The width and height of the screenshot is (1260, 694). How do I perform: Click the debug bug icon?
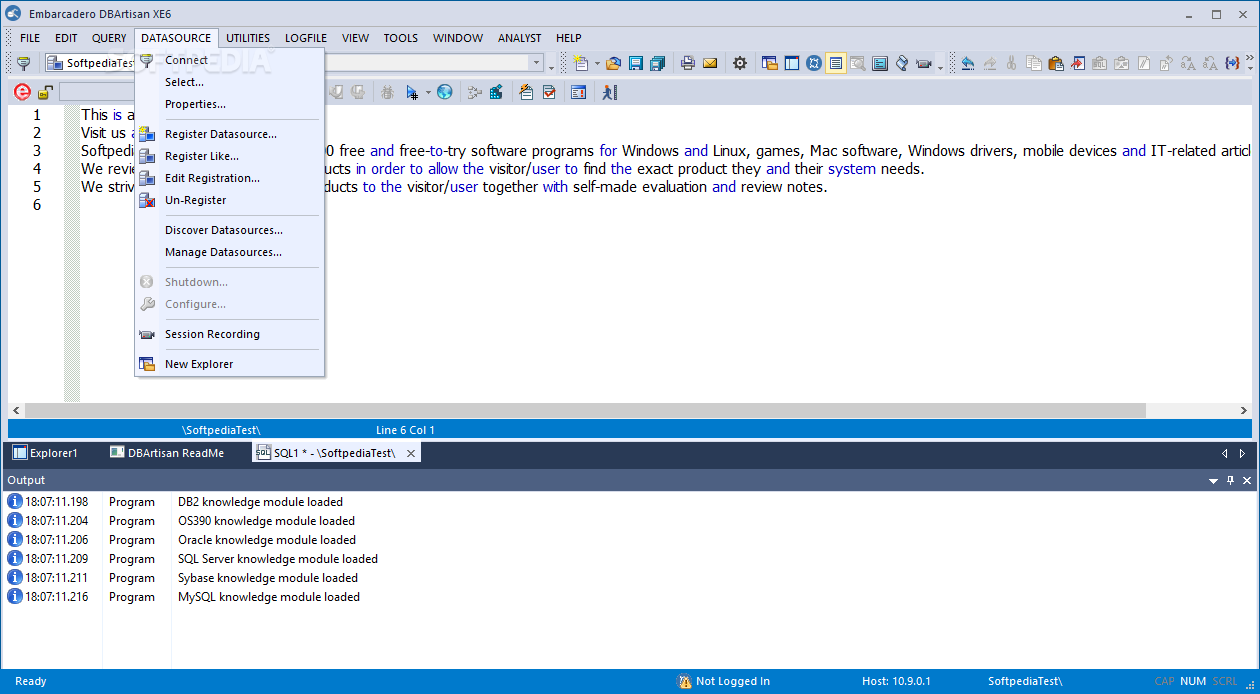click(387, 92)
